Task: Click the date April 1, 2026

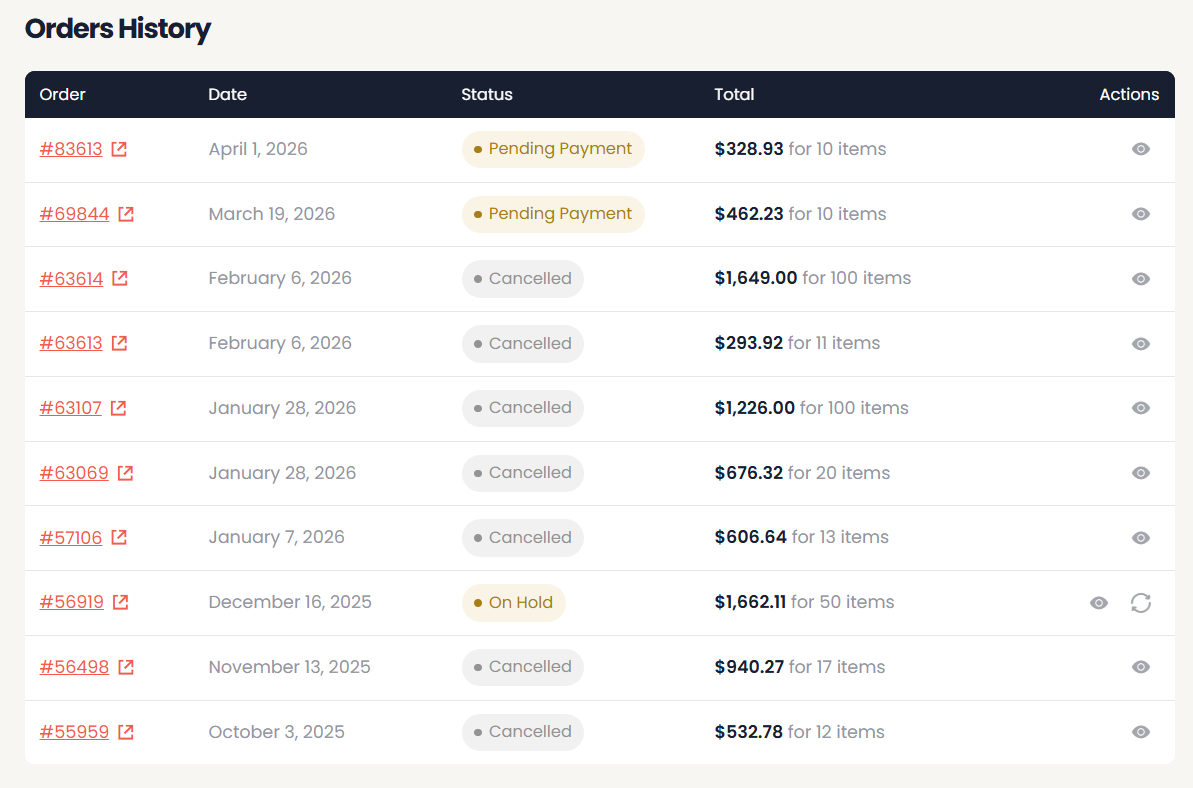Action: [x=258, y=149]
